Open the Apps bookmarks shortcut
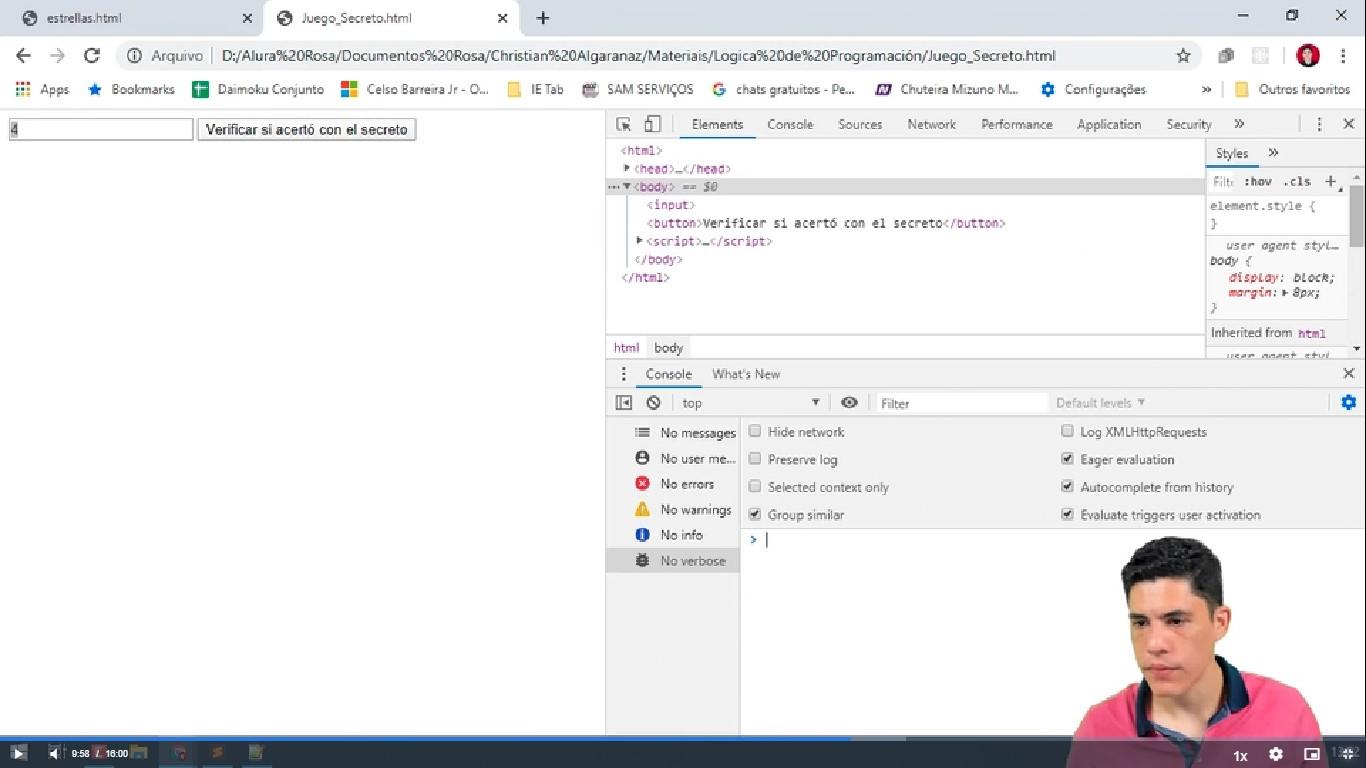The width and height of the screenshot is (1366, 768). [42, 89]
